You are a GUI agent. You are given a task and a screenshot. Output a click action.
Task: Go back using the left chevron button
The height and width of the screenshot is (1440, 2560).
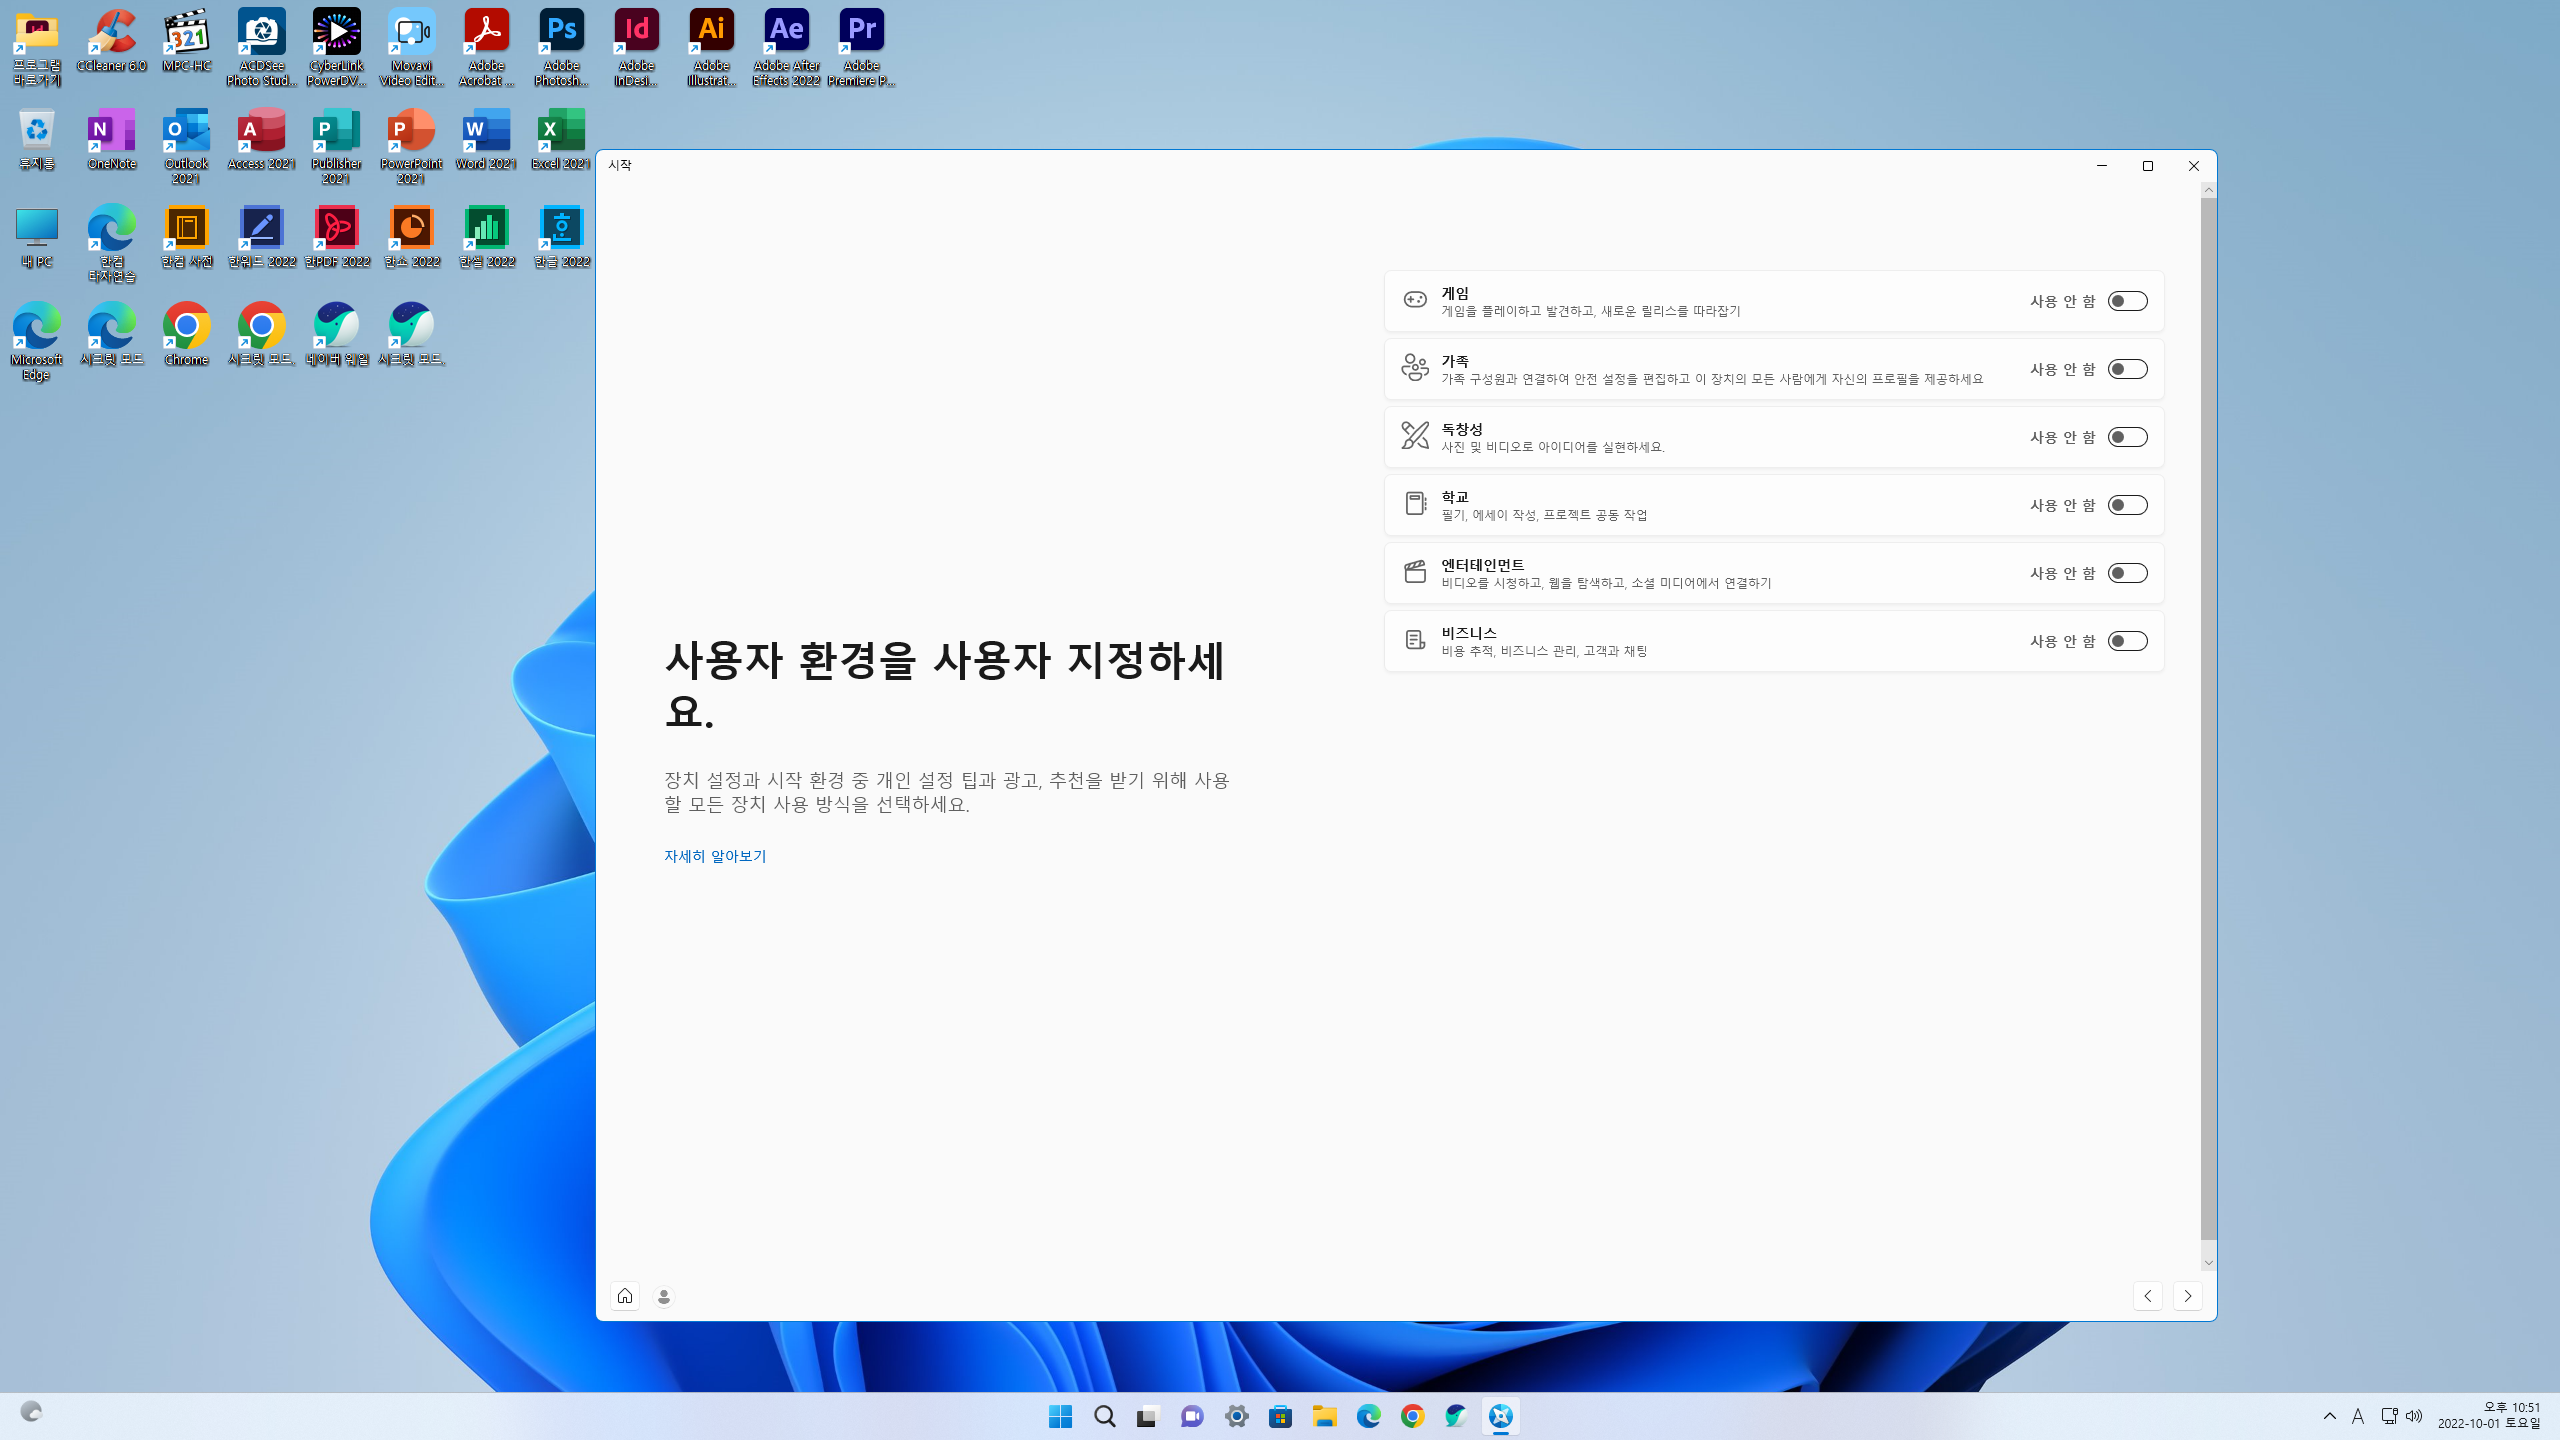click(x=2147, y=1296)
